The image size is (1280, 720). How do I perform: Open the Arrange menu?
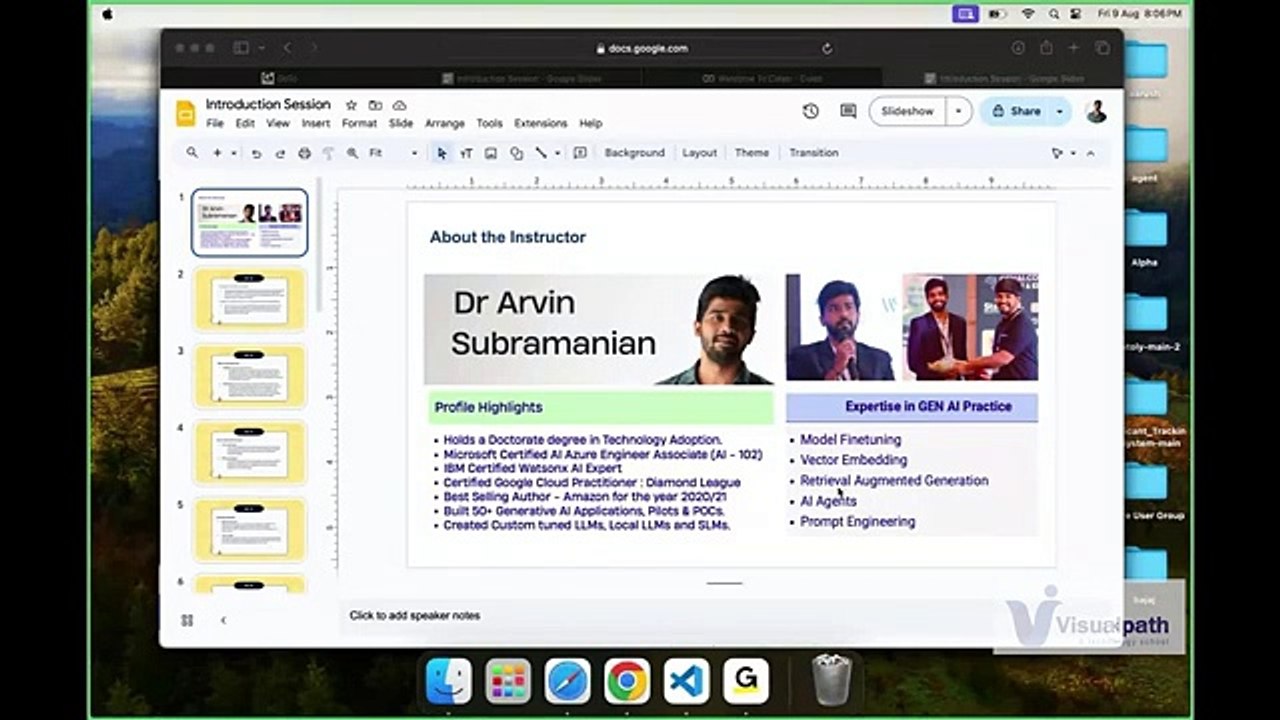tap(445, 123)
